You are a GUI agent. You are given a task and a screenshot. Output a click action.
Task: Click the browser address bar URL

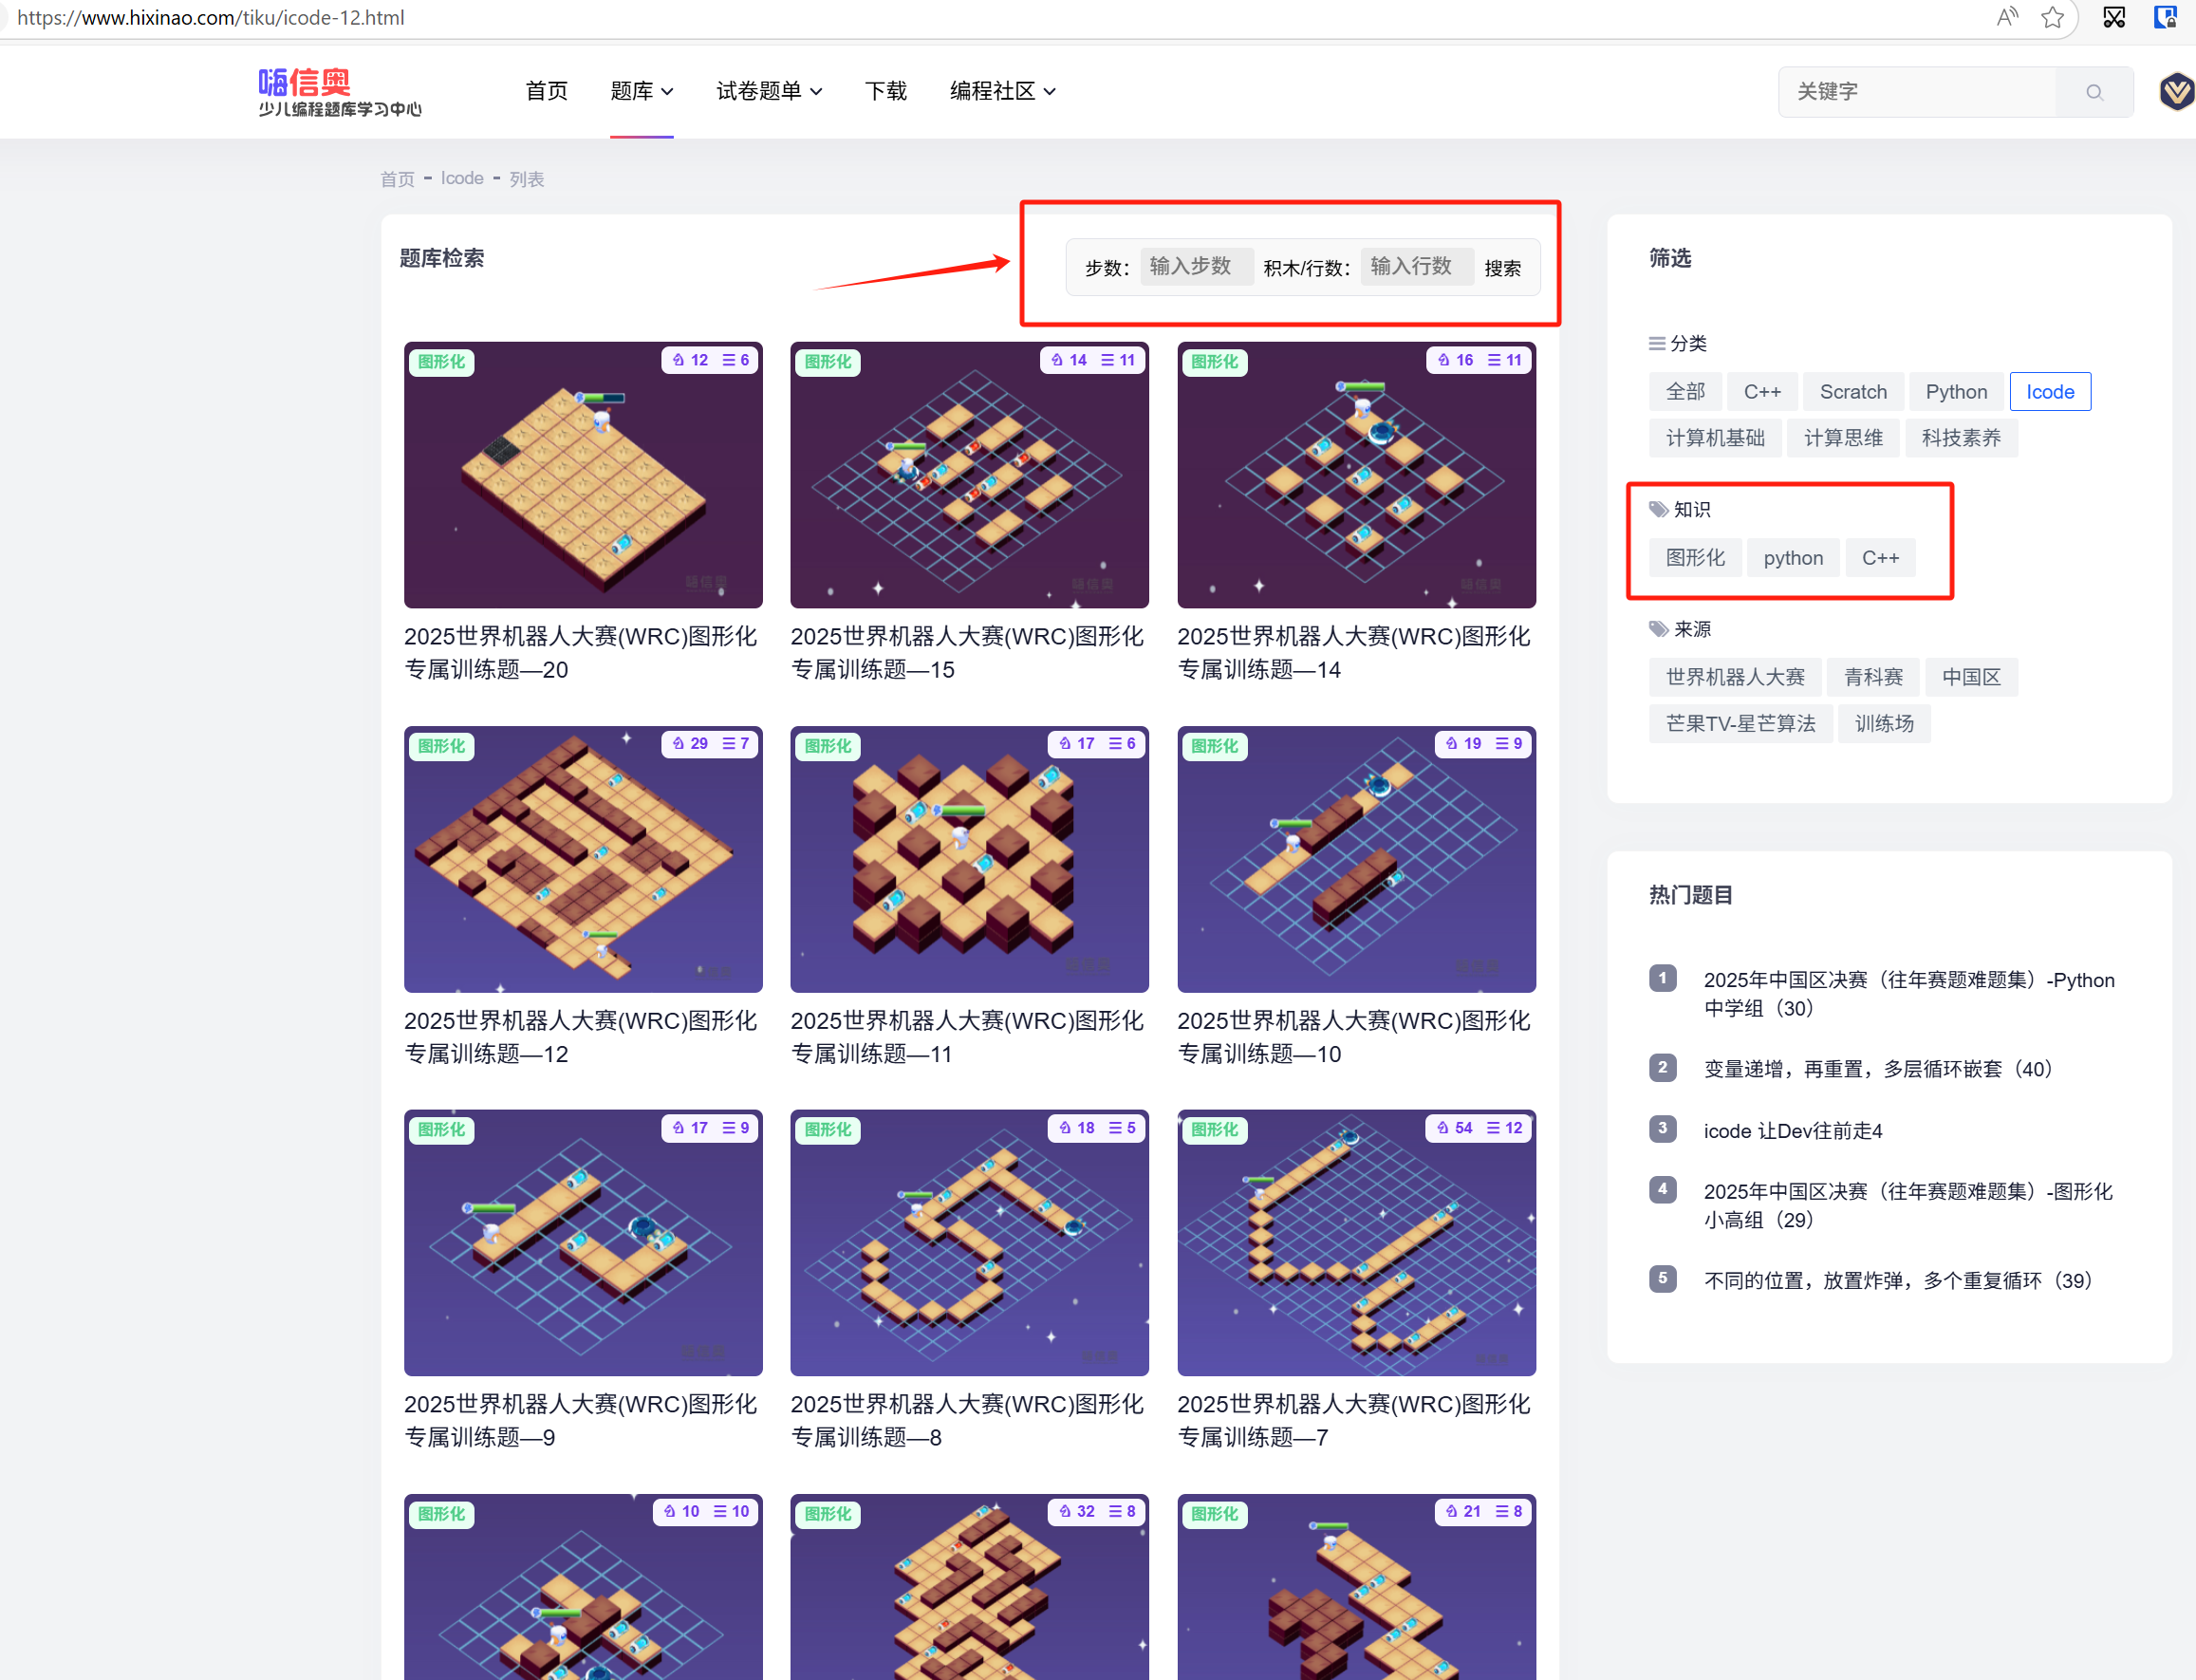point(210,17)
